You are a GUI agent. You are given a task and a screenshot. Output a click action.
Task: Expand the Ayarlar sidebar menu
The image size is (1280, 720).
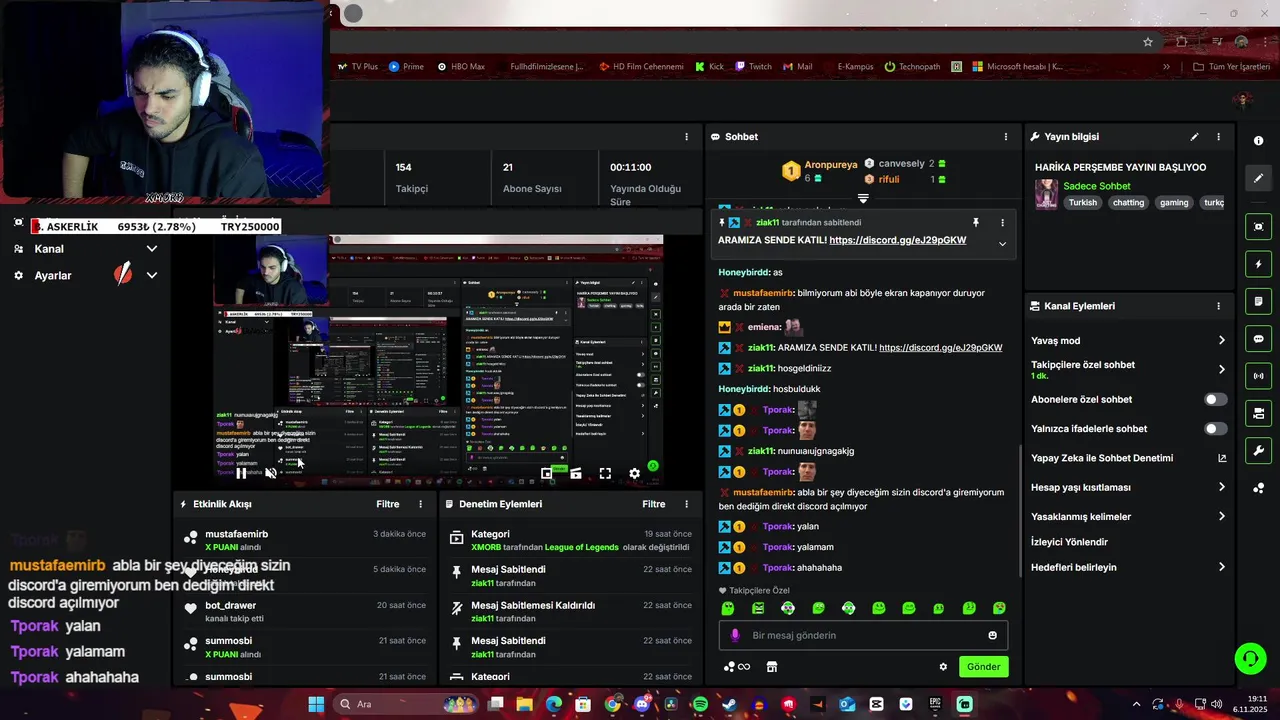152,275
